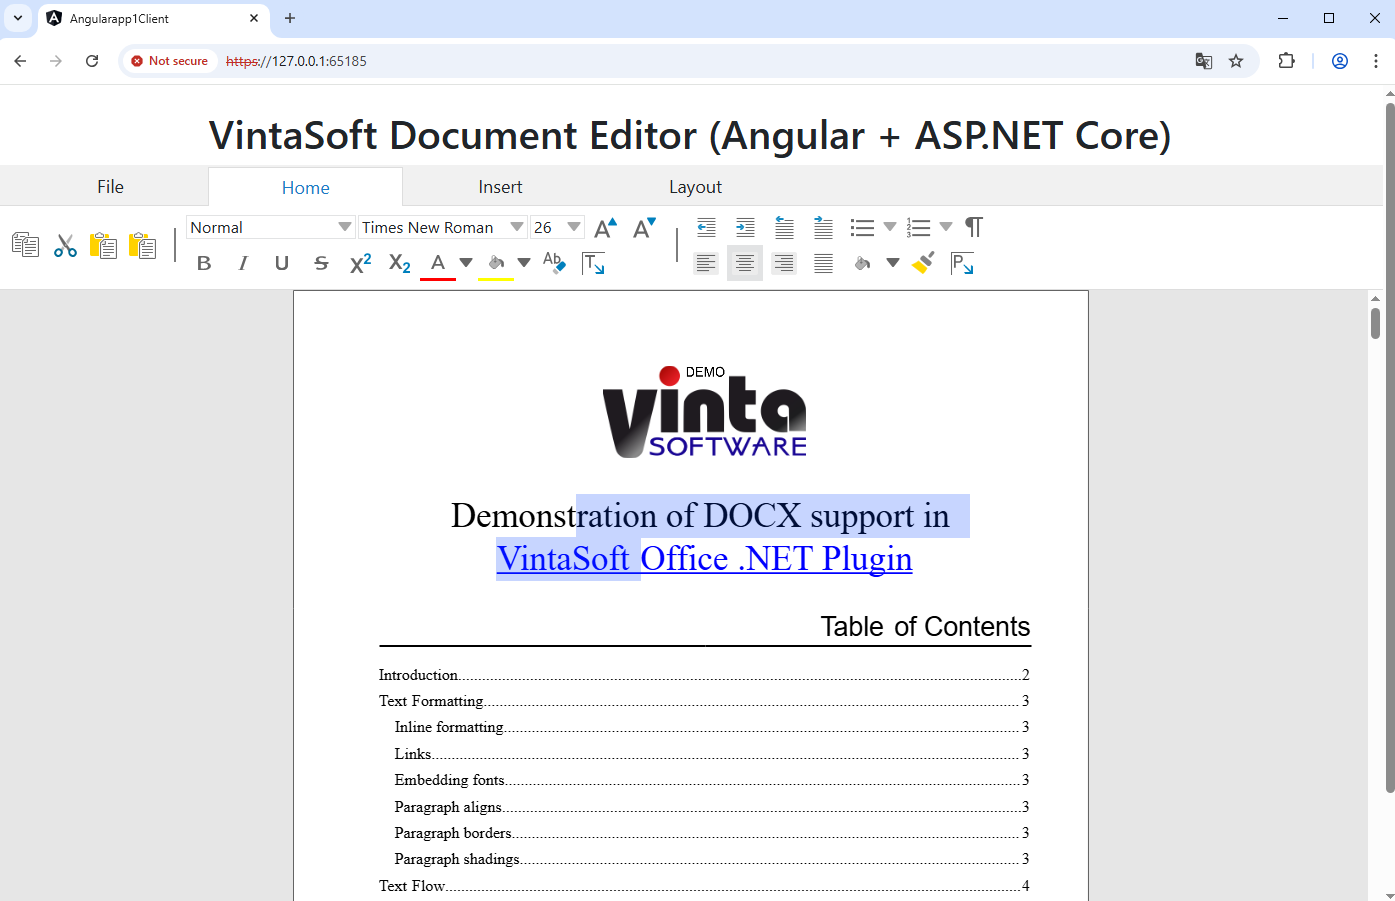This screenshot has width=1395, height=901.
Task: Open the Layout tab
Action: pyautogui.click(x=695, y=187)
